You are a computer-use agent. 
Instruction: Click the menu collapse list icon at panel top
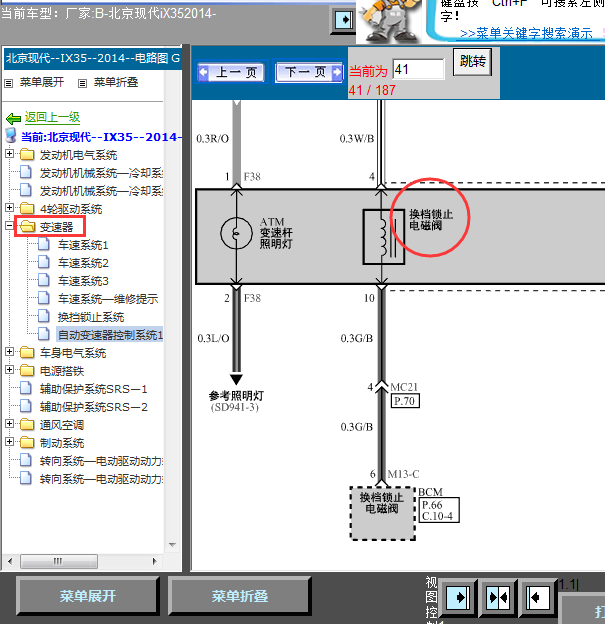pos(82,83)
